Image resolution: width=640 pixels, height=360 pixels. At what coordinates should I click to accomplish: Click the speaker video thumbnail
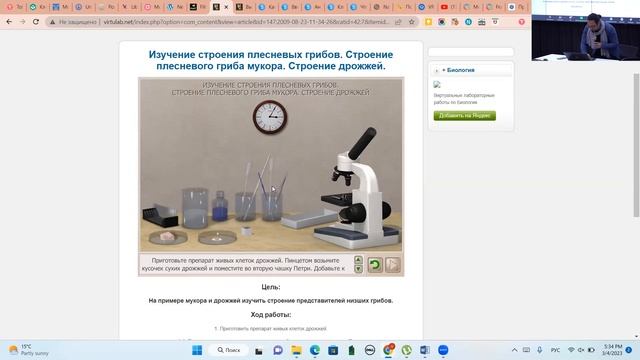(586, 30)
